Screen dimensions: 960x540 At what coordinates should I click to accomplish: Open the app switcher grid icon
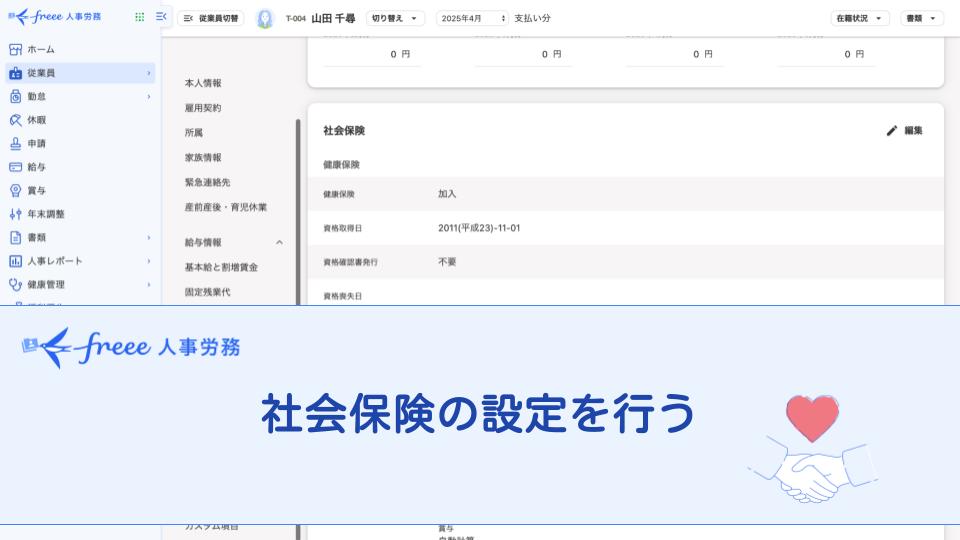point(140,17)
